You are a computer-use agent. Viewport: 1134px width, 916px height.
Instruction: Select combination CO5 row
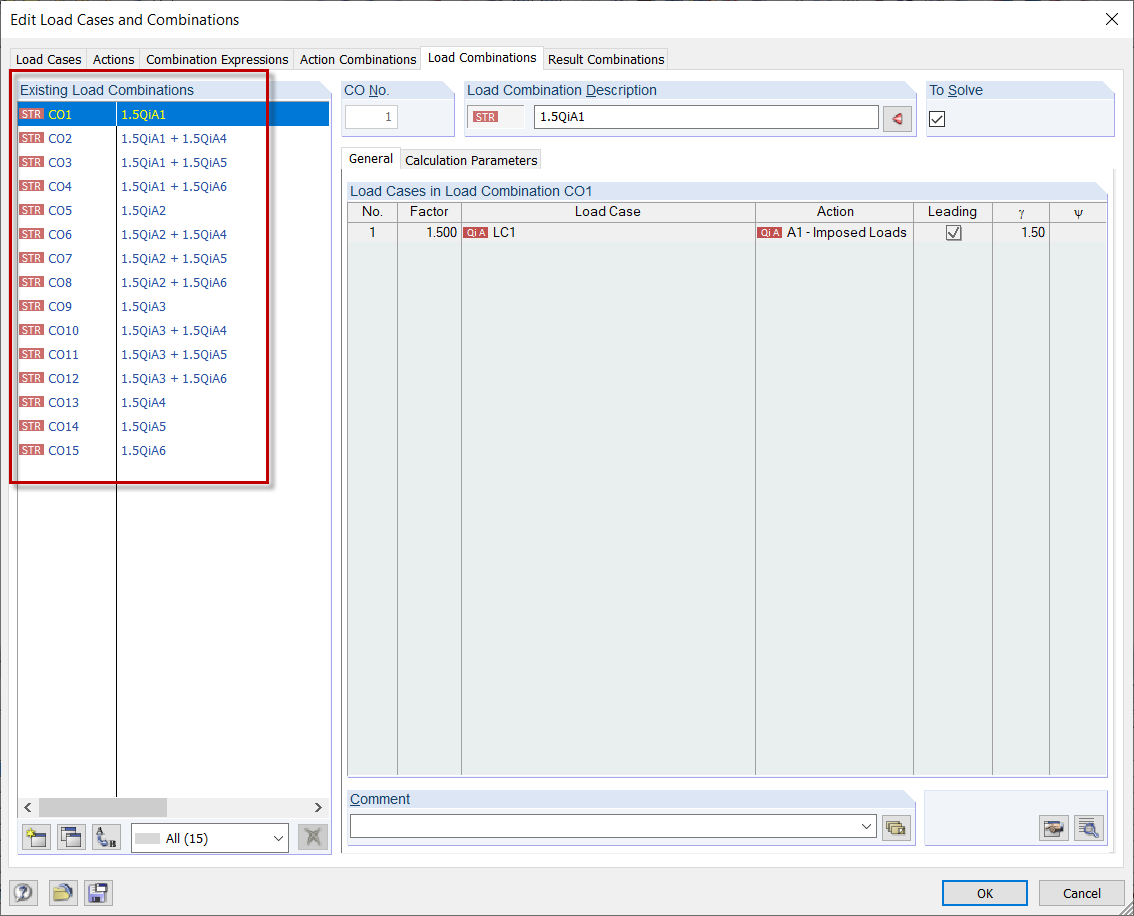click(174, 210)
